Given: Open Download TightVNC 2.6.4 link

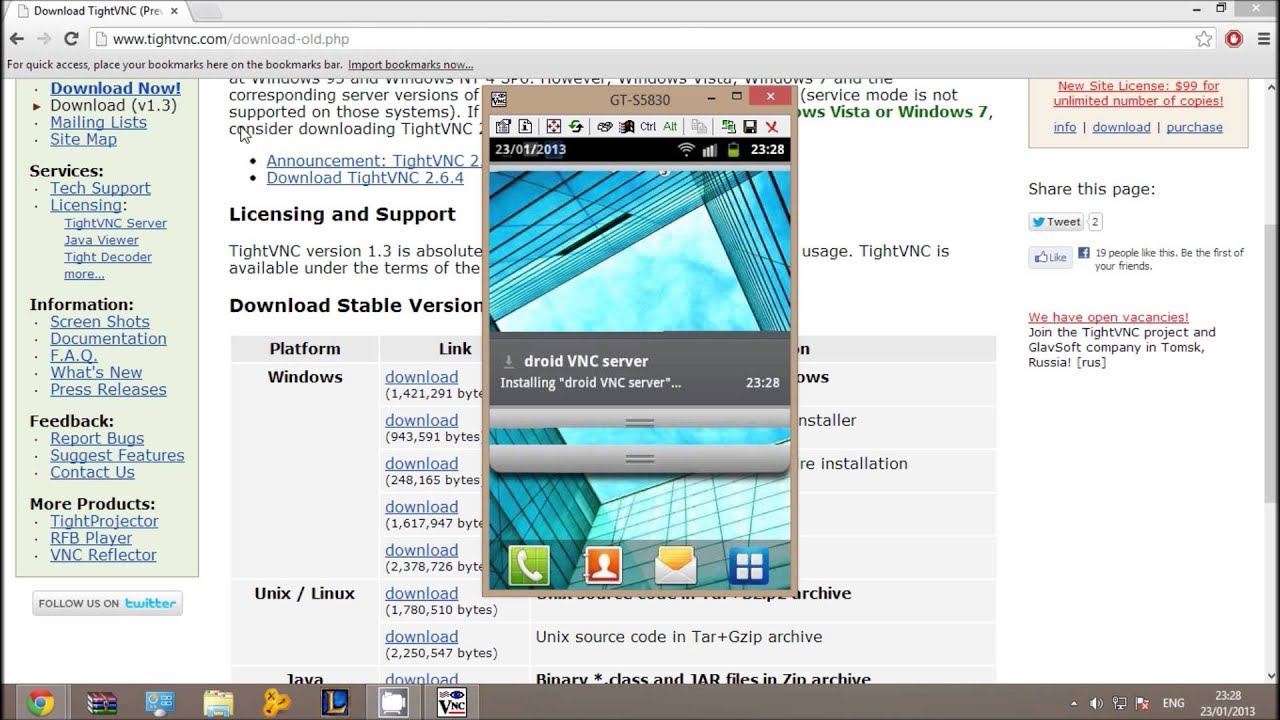Looking at the screenshot, I should [x=365, y=178].
